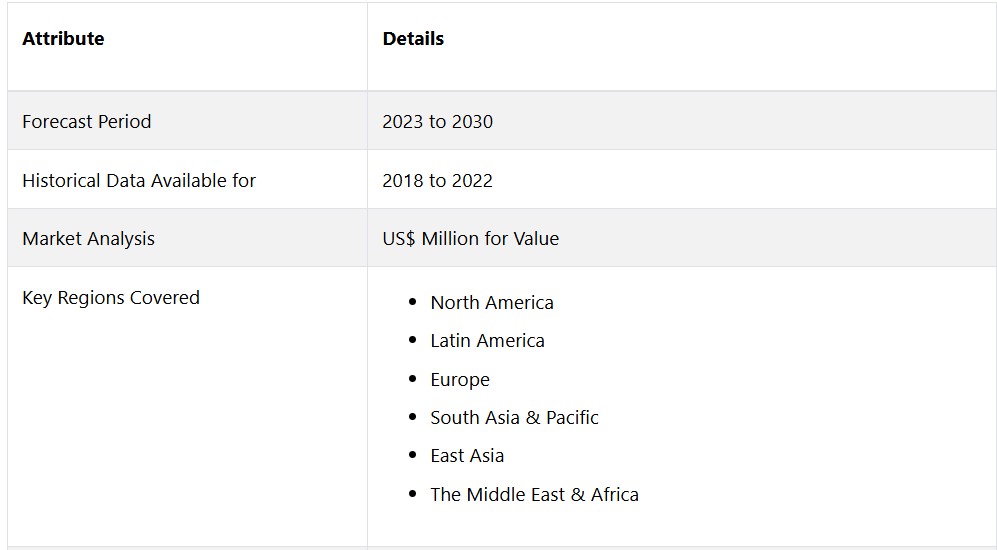The image size is (997, 550).
Task: Click bullet point beside Latin America
Action: pos(413,340)
